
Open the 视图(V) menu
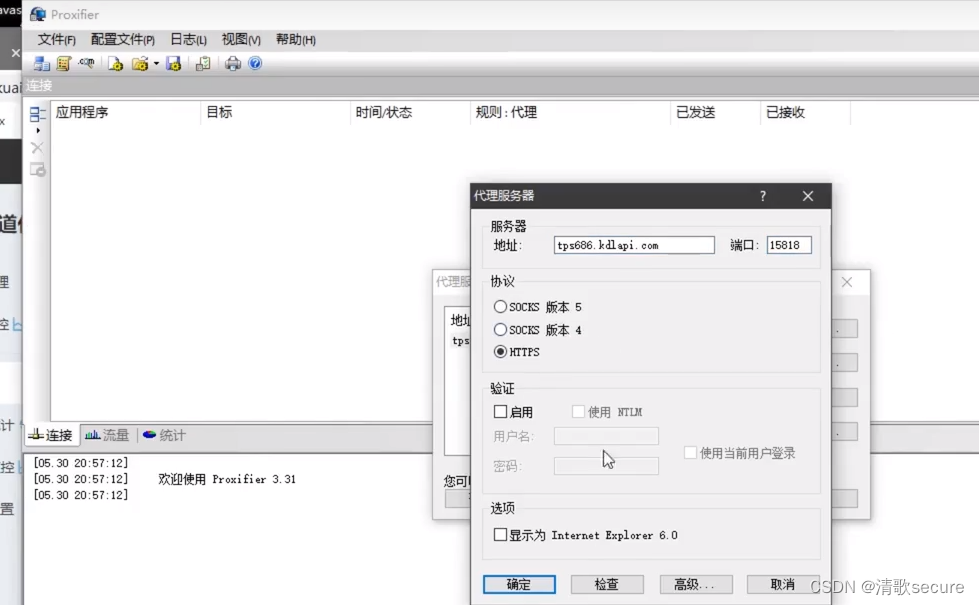(x=241, y=39)
